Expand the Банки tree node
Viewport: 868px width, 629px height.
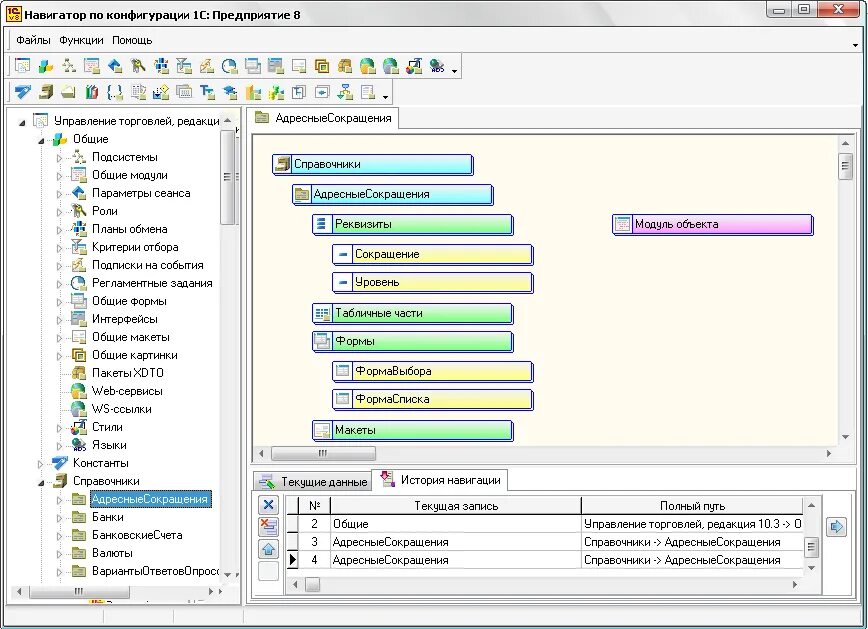(59, 518)
